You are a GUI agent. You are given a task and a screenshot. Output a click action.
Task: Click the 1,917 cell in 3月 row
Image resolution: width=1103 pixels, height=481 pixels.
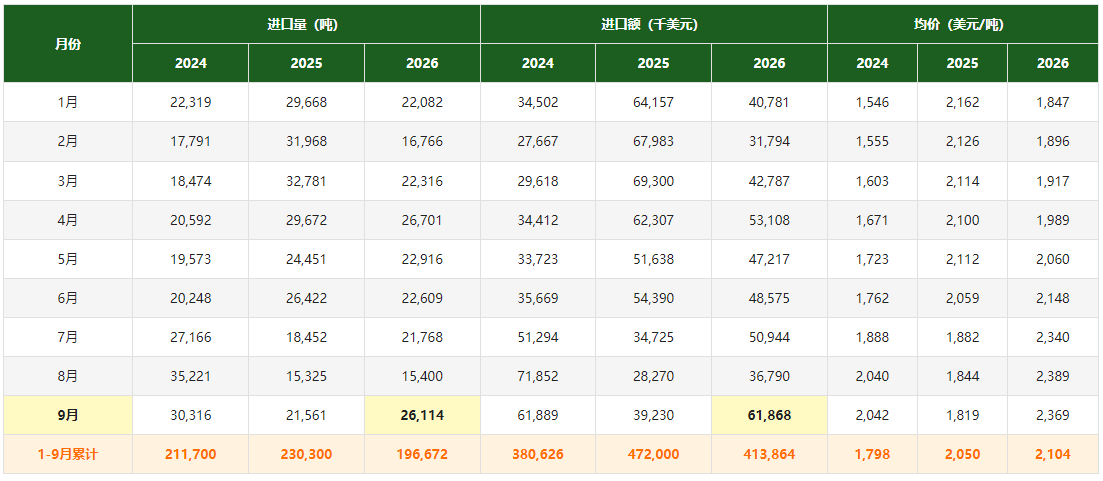(x=1053, y=181)
